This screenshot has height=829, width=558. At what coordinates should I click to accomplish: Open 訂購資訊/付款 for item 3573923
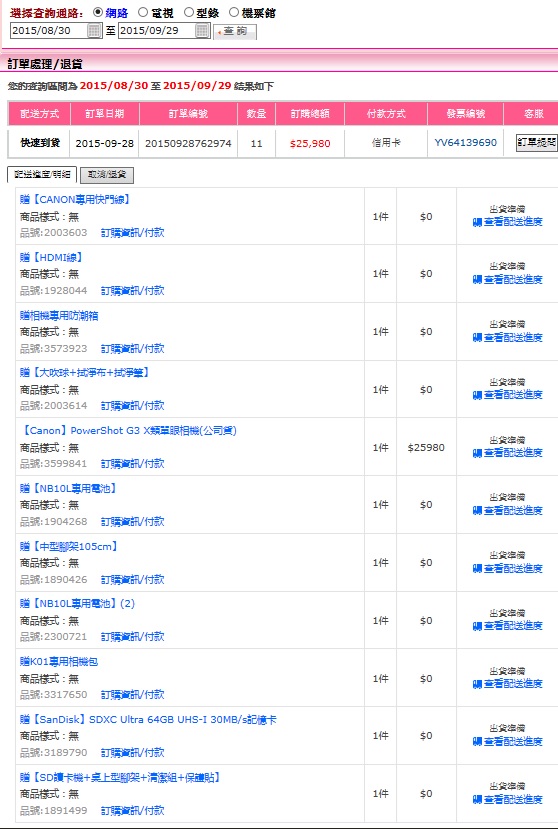132,348
